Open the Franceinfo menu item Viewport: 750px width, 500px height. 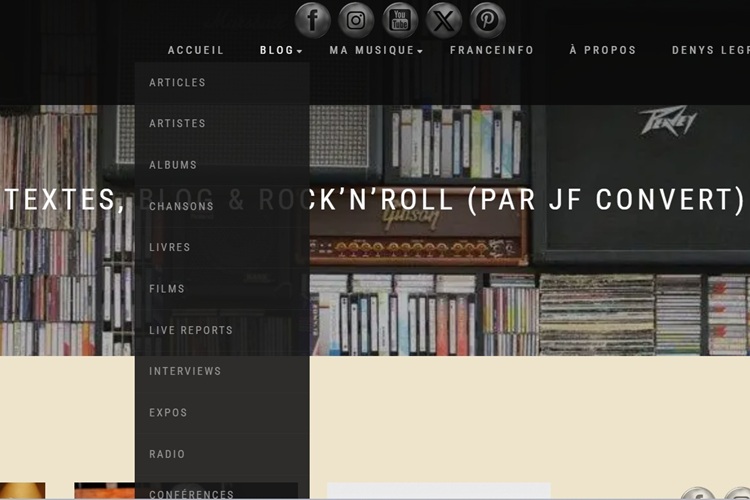[x=492, y=50]
